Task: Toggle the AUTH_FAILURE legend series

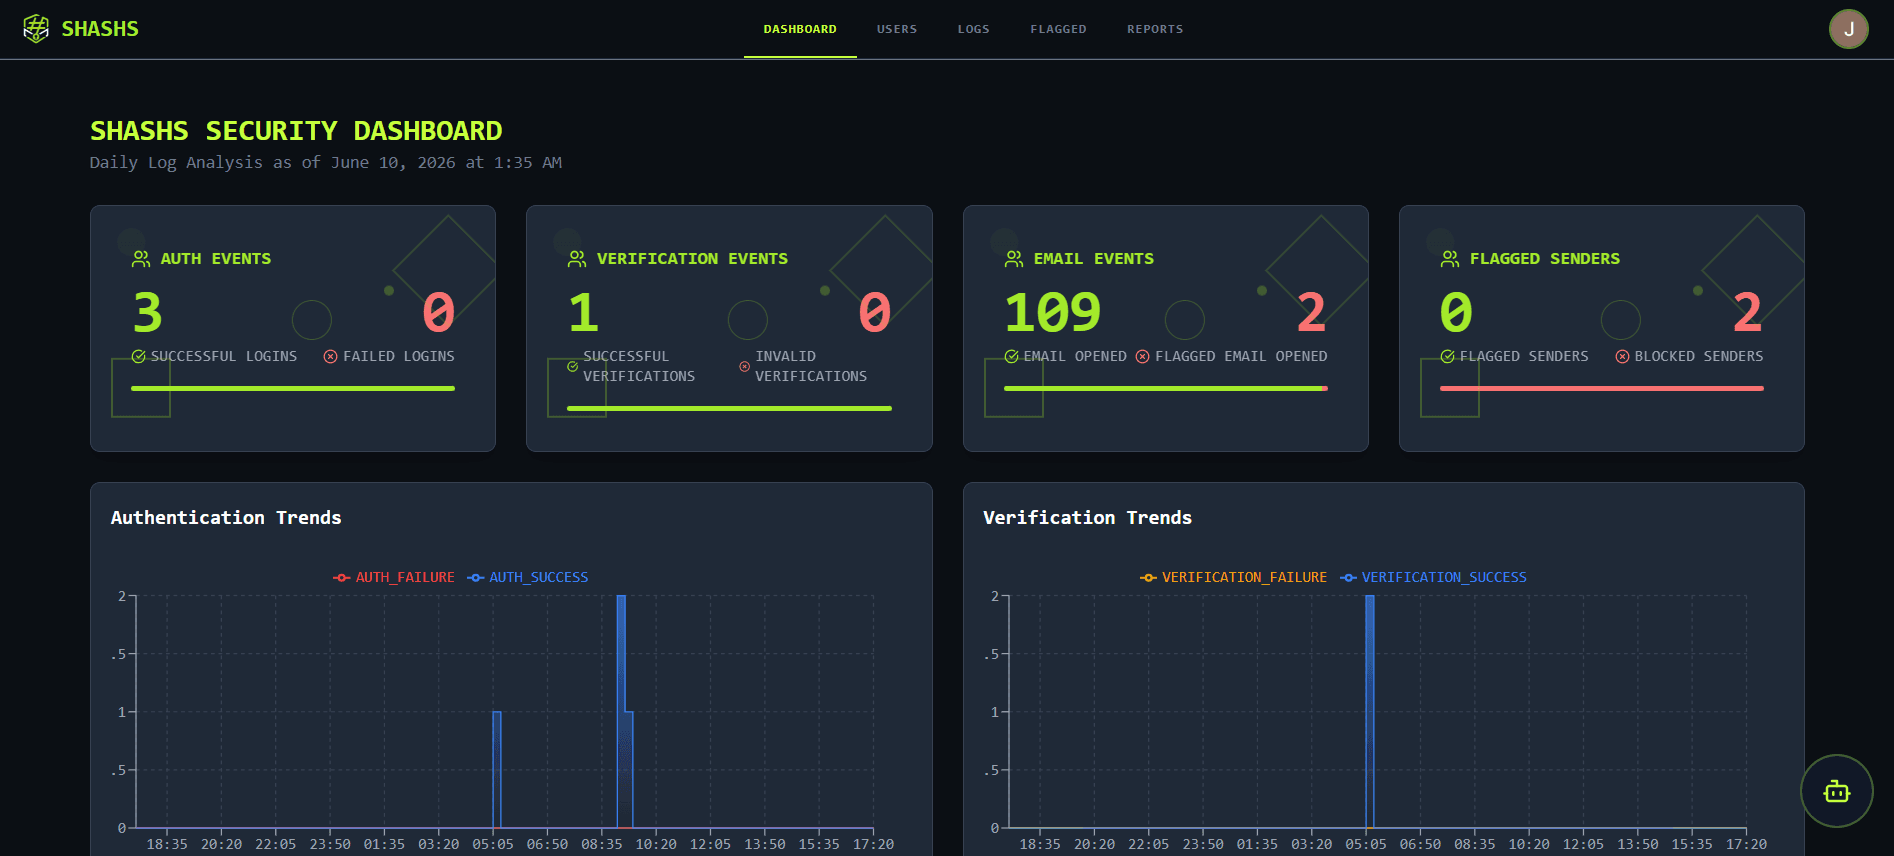Action: click(x=394, y=577)
